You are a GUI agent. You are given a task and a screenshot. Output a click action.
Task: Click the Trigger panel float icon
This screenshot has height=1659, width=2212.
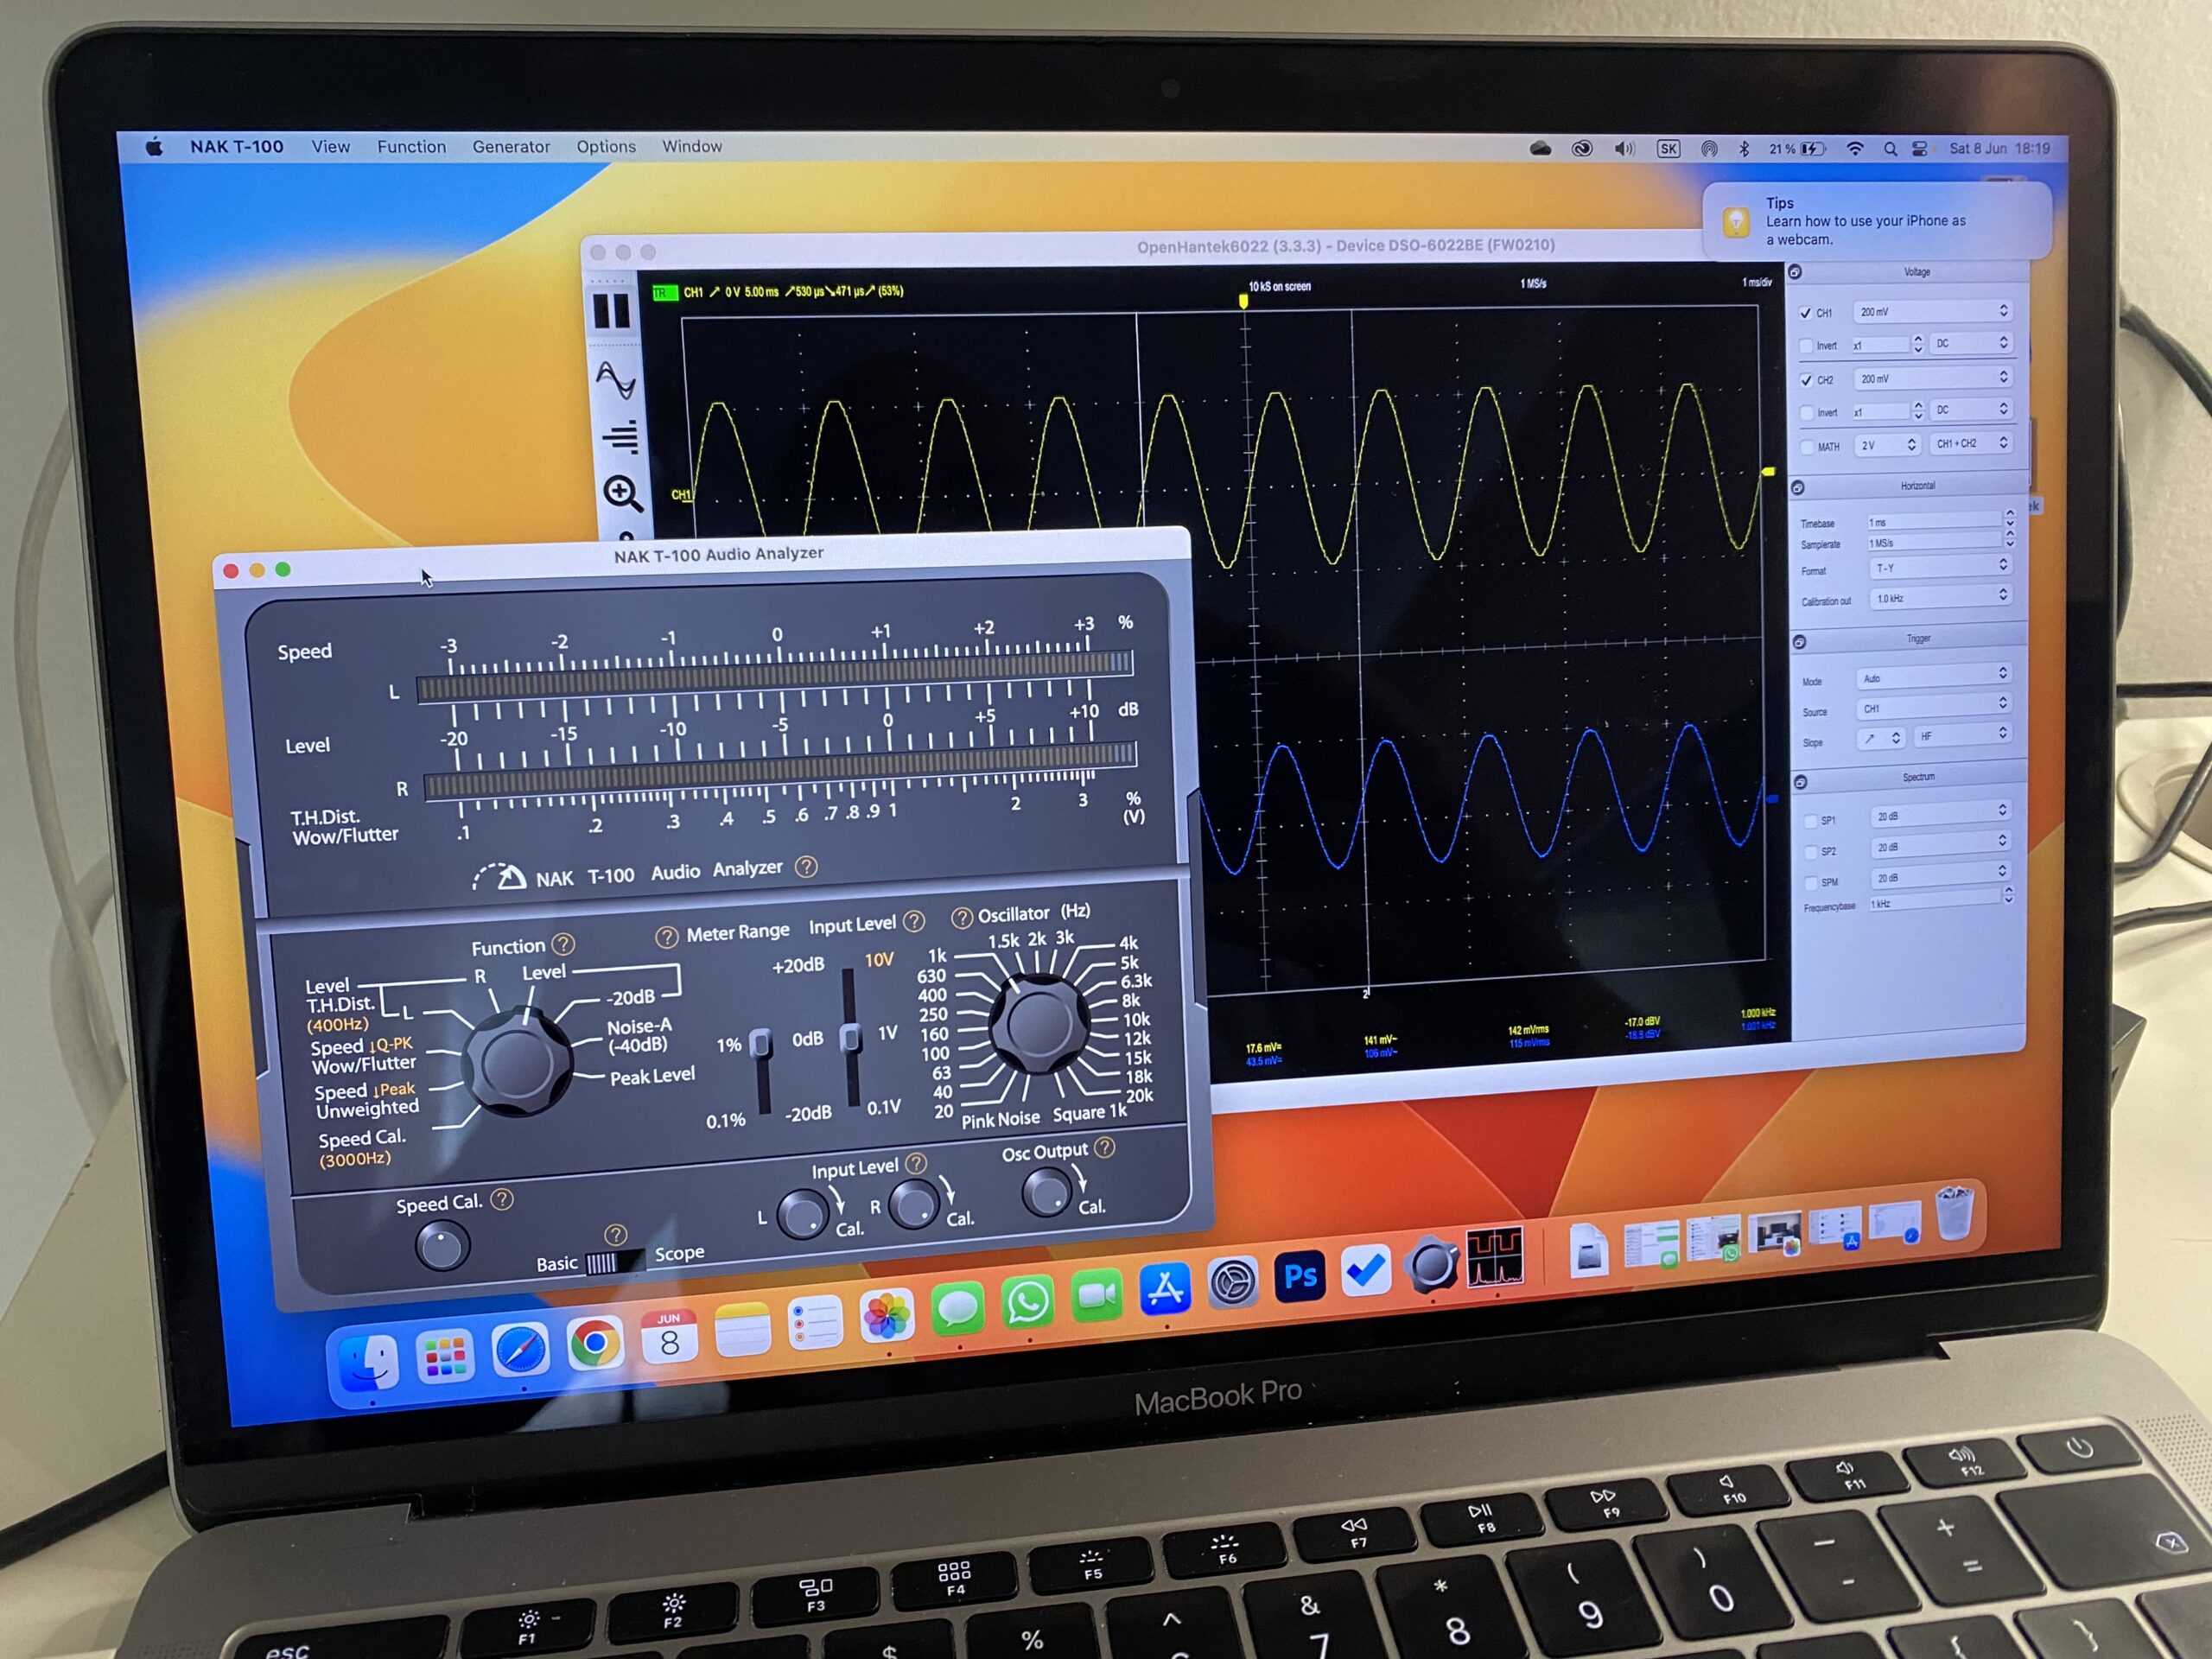point(1798,642)
